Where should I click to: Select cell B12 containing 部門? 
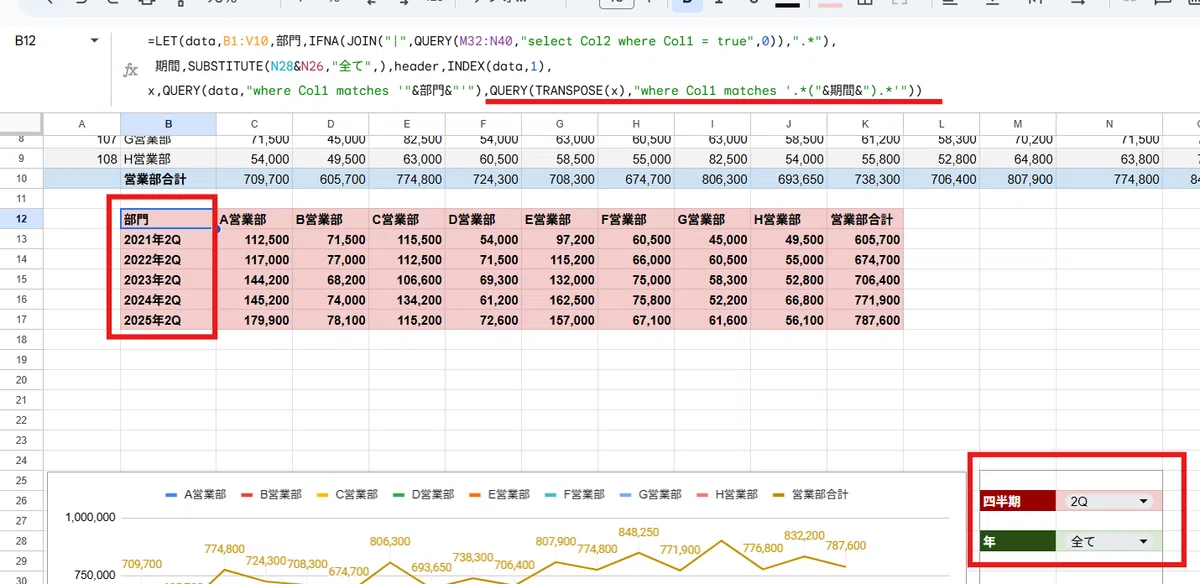(168, 219)
